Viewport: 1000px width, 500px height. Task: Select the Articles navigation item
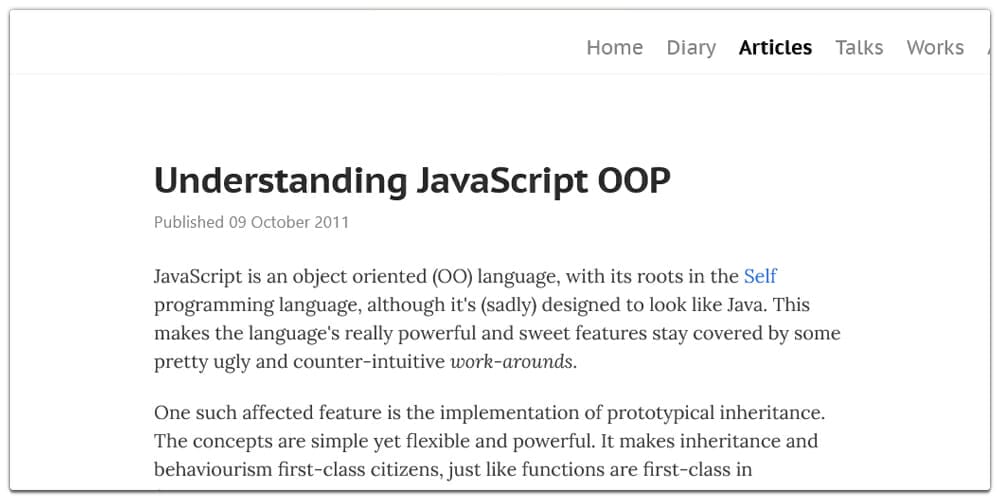point(775,48)
